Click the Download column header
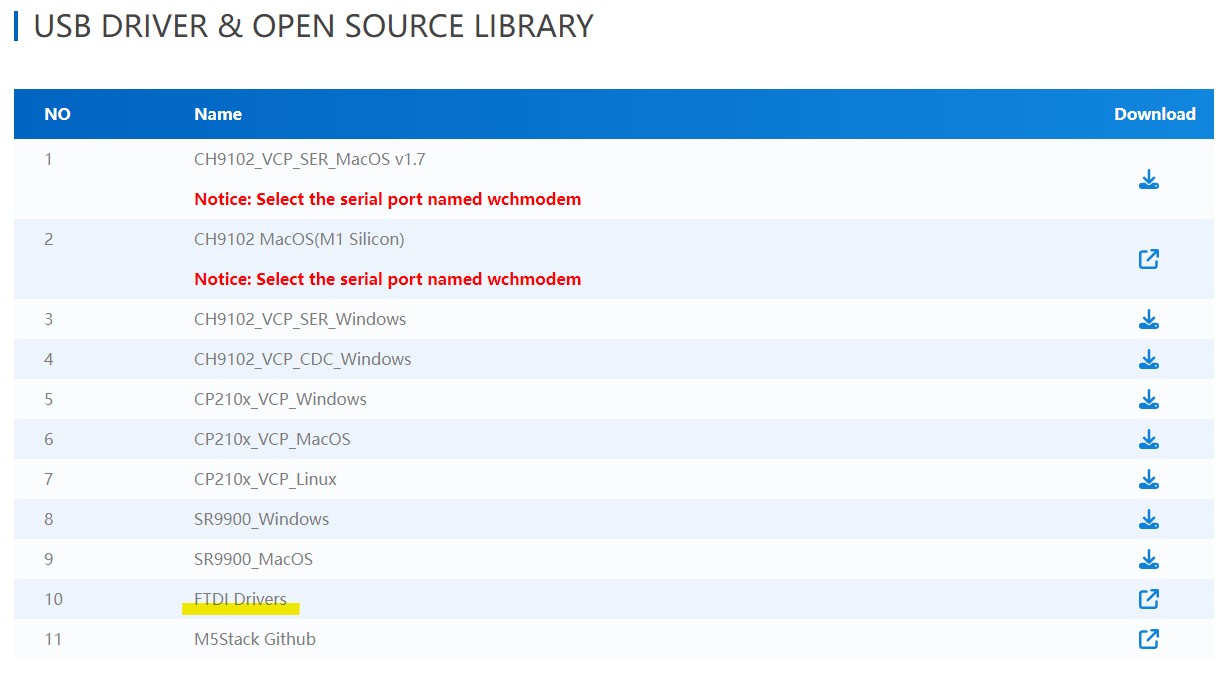The width and height of the screenshot is (1231, 678). (x=1155, y=114)
